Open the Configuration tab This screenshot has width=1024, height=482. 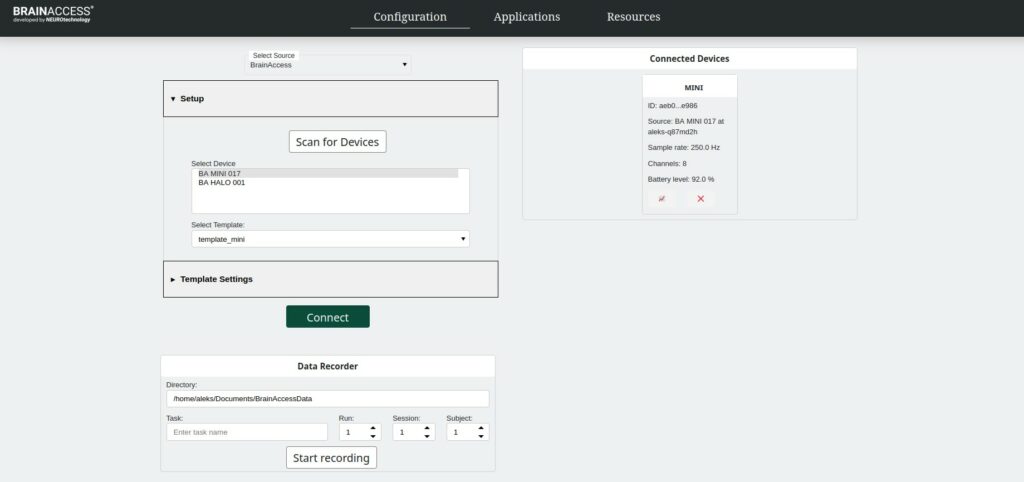[x=410, y=17]
